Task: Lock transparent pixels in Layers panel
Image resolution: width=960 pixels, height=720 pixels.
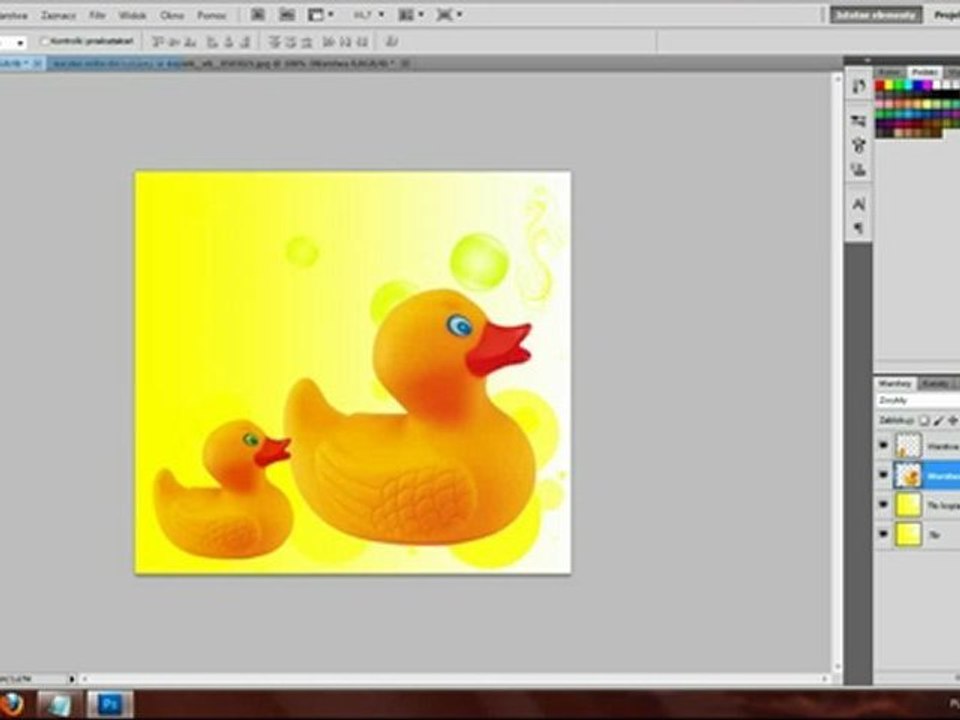Action: (924, 421)
